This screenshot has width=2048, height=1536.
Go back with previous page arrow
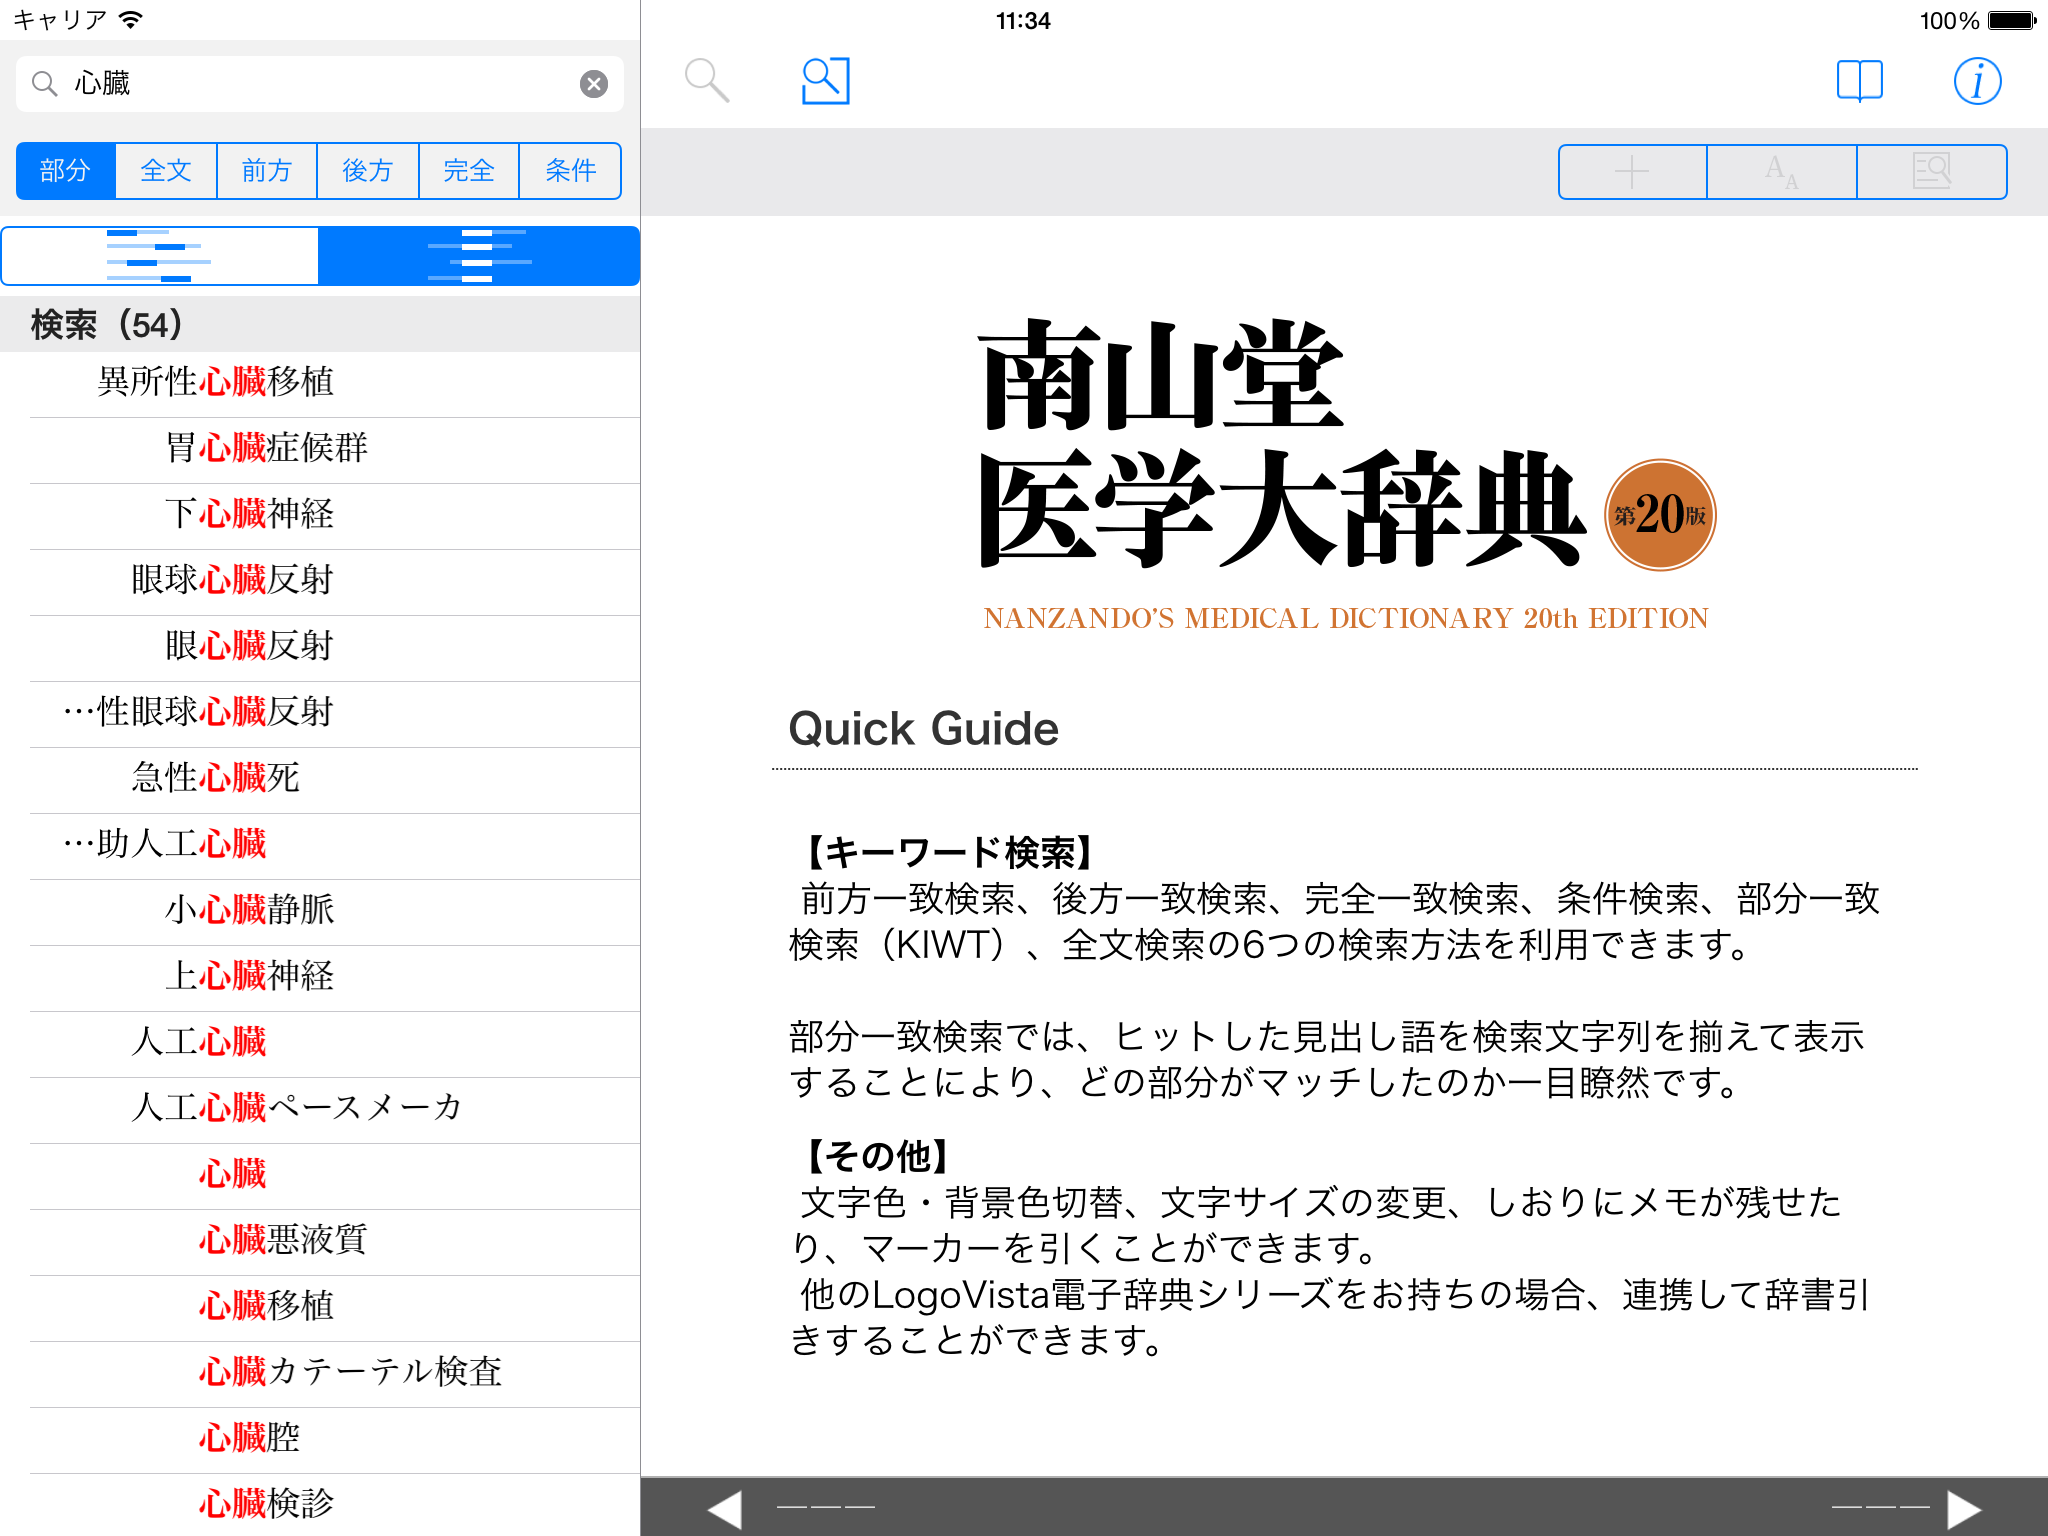(x=725, y=1508)
